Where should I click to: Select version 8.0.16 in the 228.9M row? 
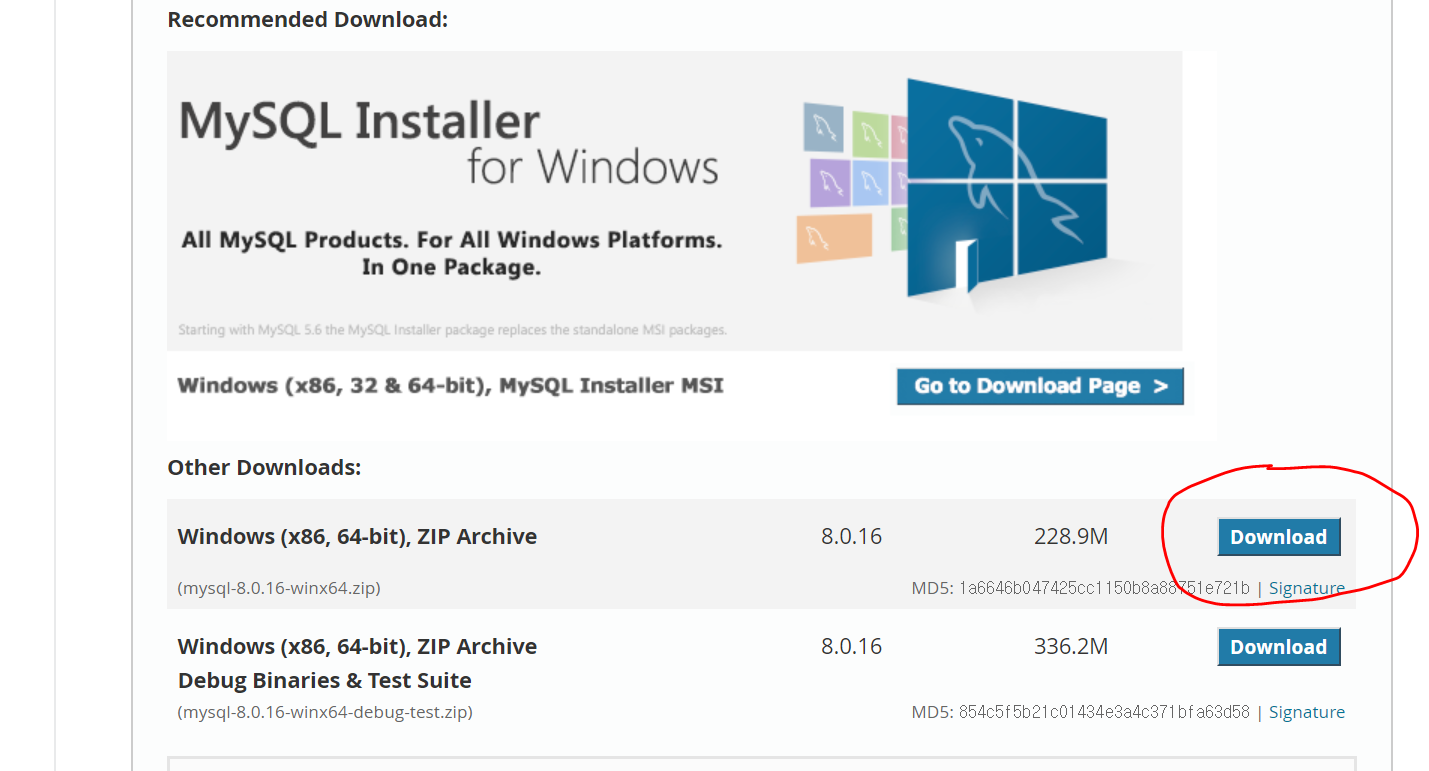[851, 537]
